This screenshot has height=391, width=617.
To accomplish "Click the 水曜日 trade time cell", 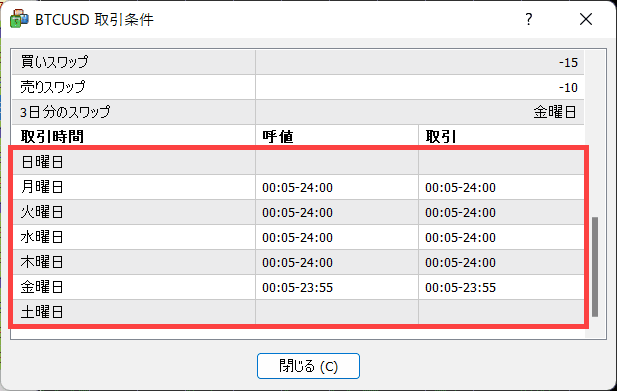I will 501,237.
